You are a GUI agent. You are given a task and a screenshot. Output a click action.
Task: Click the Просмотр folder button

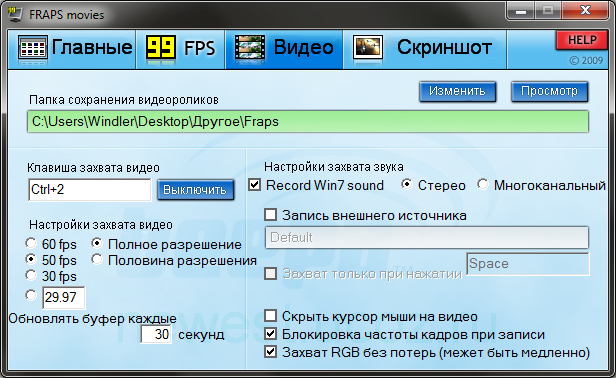tap(549, 92)
